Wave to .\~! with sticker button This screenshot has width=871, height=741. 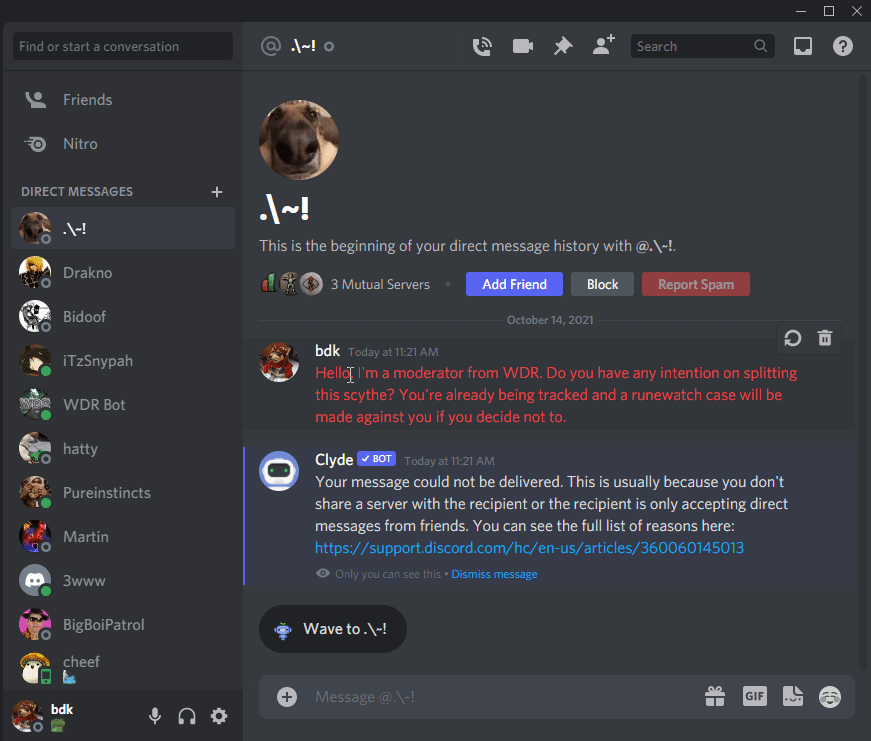click(333, 629)
